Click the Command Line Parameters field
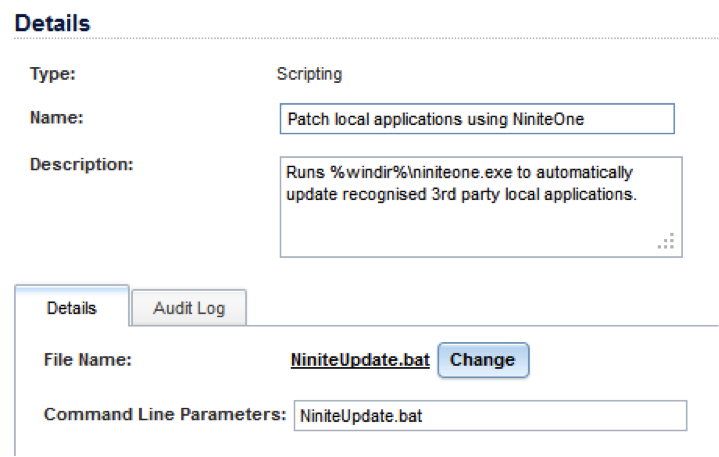The image size is (719, 457). [x=489, y=415]
